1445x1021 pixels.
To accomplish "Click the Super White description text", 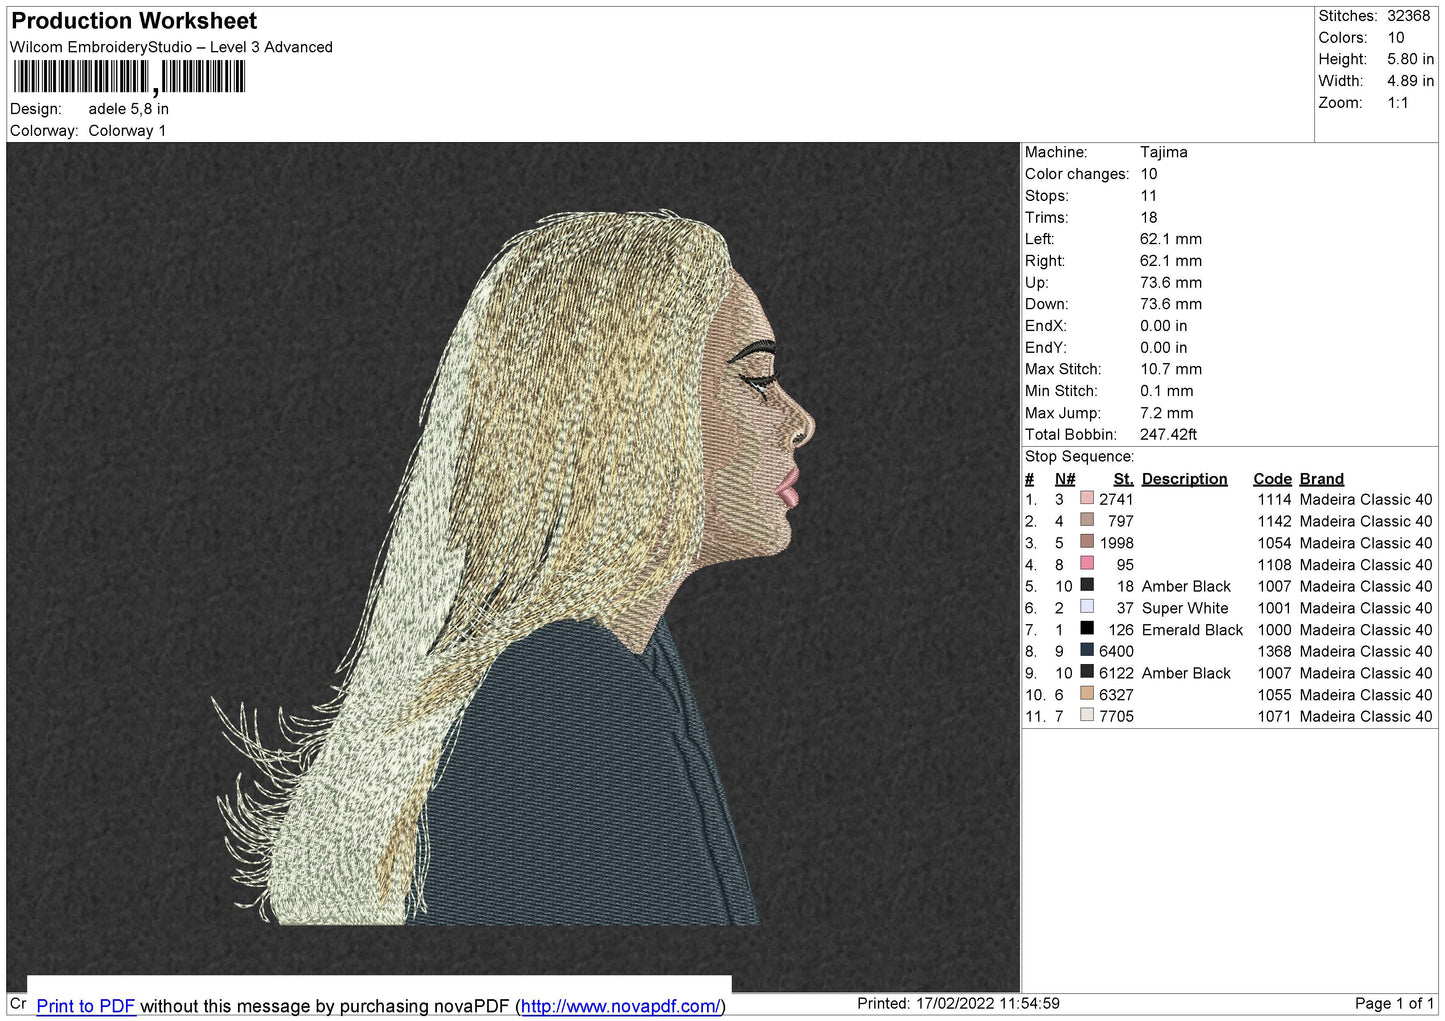I will pyautogui.click(x=1185, y=609).
